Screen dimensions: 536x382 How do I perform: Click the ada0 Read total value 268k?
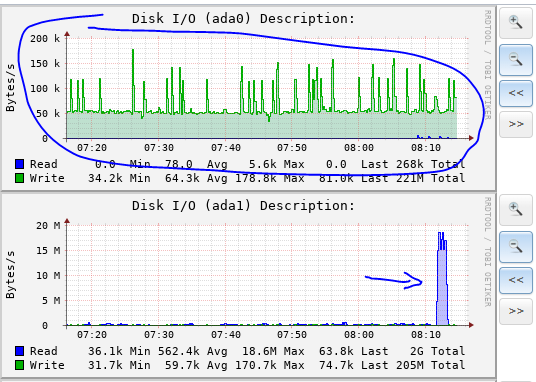coord(410,164)
